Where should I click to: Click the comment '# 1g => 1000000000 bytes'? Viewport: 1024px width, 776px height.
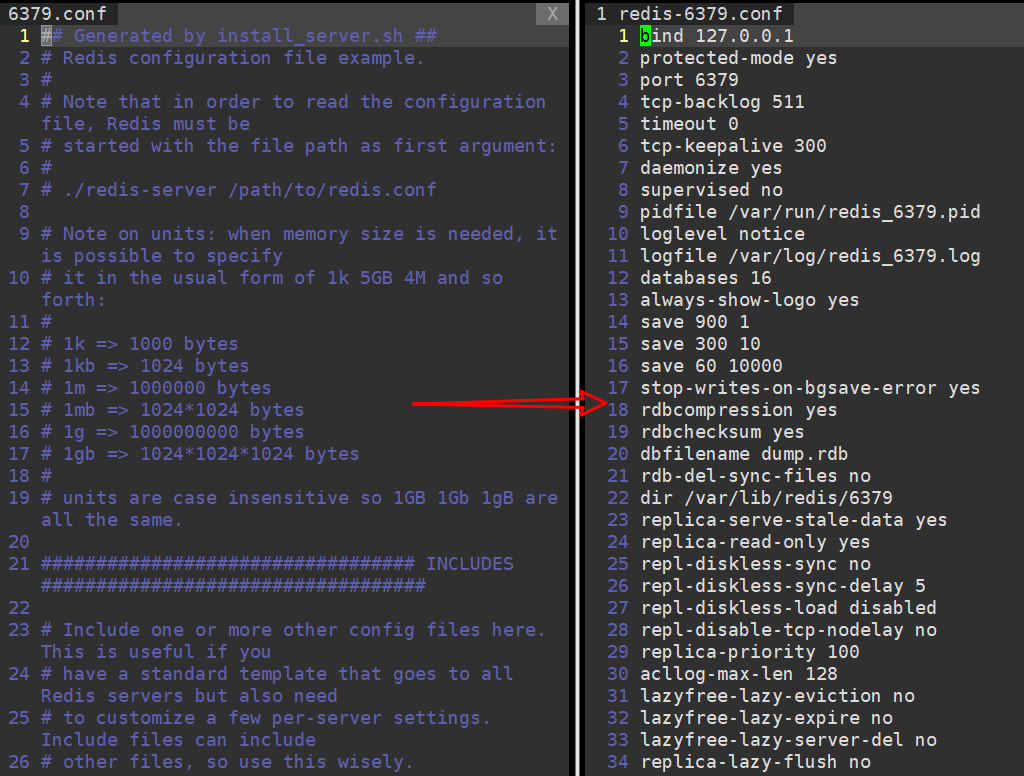(172, 432)
